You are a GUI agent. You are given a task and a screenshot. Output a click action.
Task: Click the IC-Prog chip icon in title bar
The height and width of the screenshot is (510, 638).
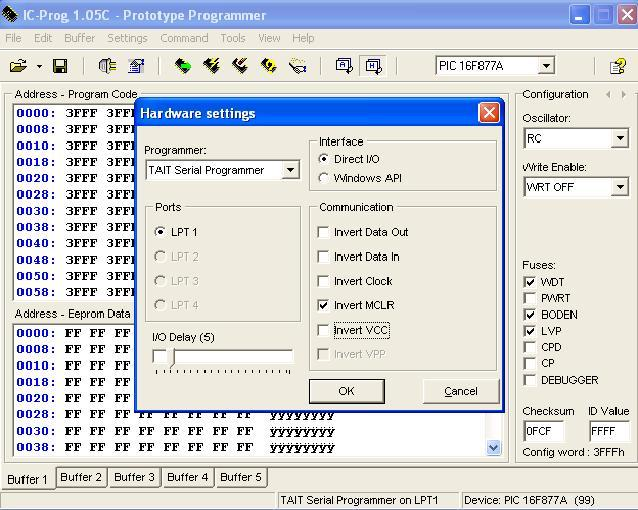(10, 15)
